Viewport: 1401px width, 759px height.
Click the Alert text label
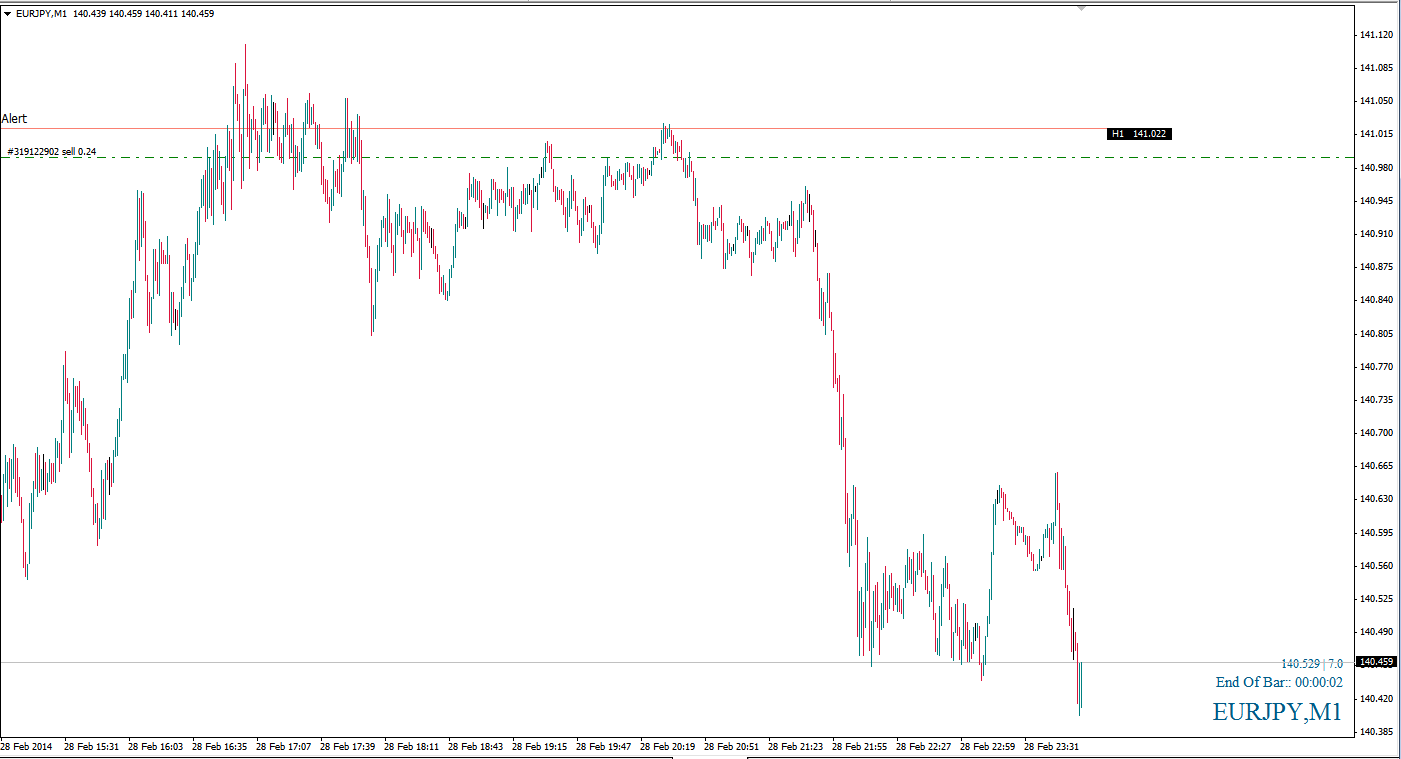(14, 119)
